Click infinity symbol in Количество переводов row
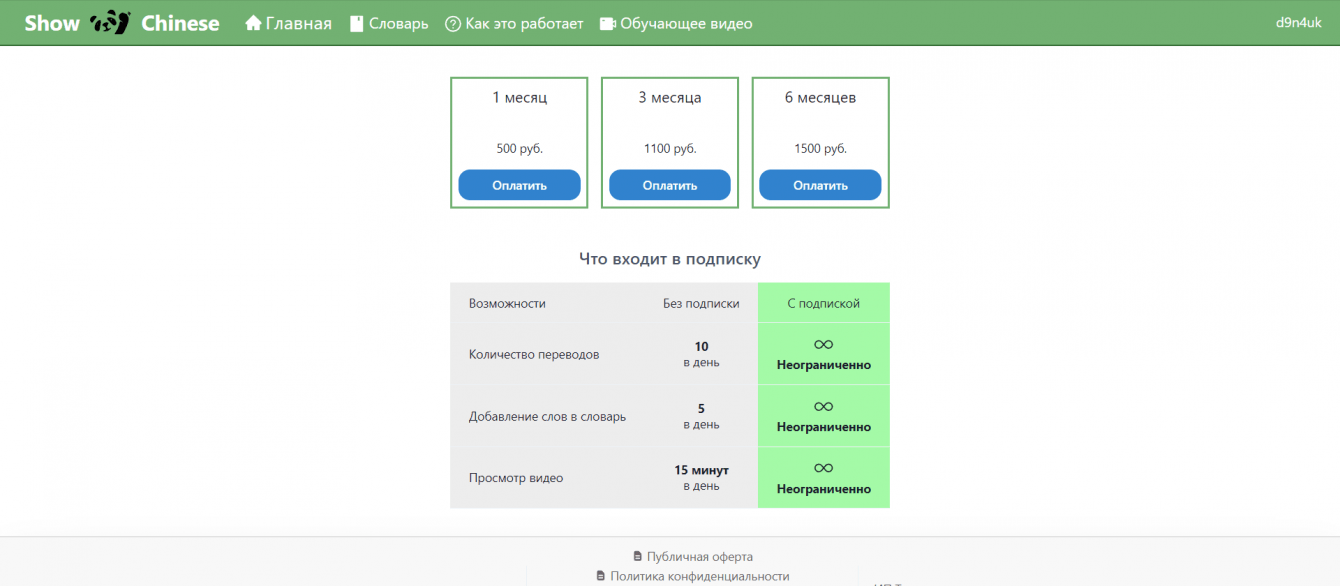 click(x=823, y=345)
